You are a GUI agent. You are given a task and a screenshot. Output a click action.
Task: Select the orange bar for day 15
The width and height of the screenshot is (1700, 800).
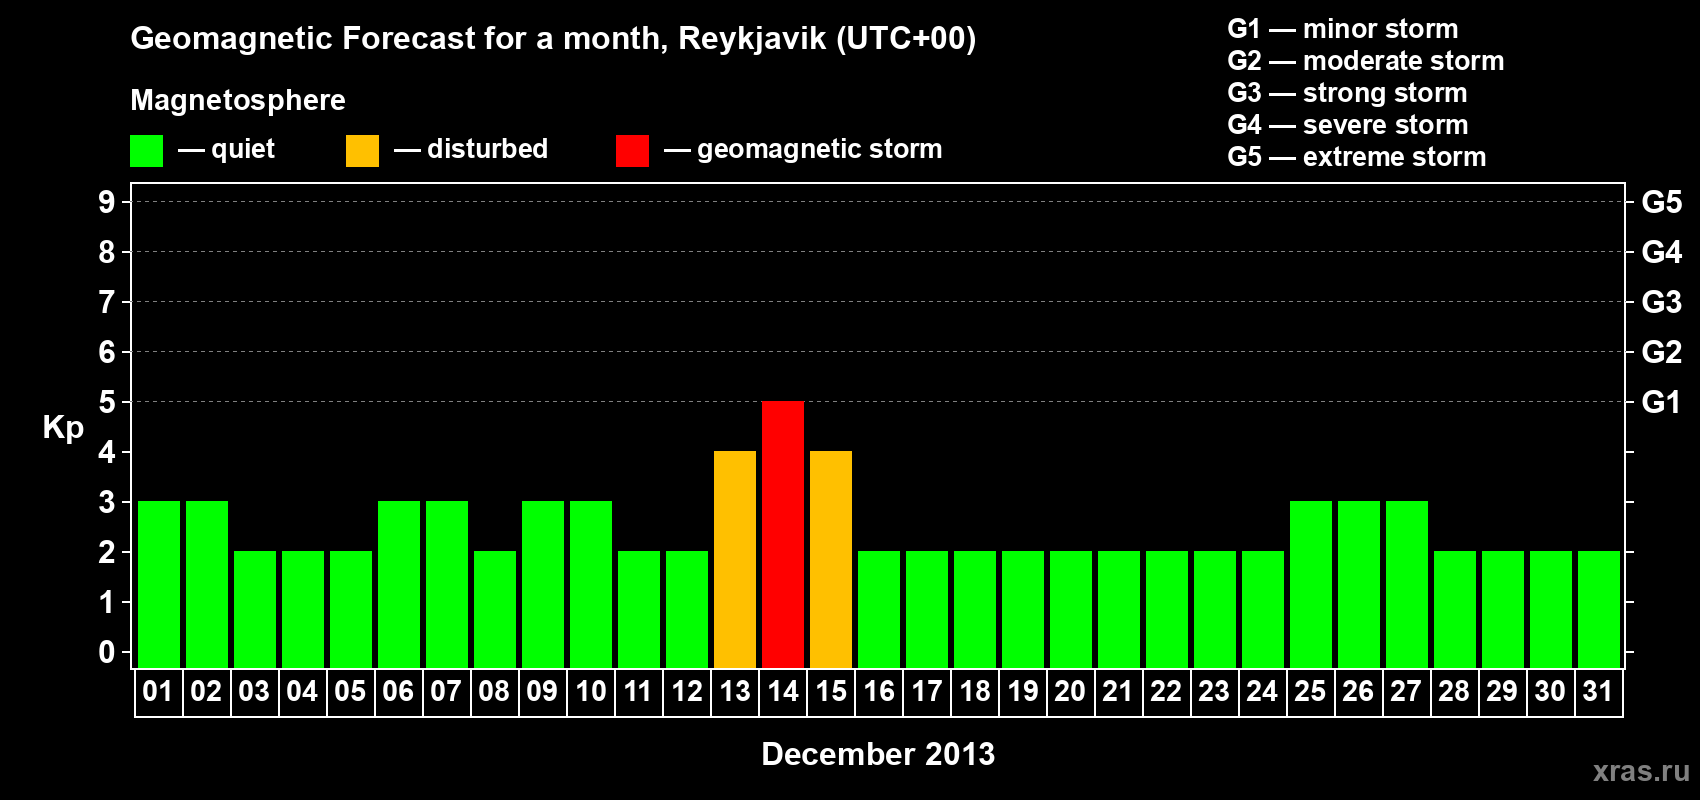(831, 559)
